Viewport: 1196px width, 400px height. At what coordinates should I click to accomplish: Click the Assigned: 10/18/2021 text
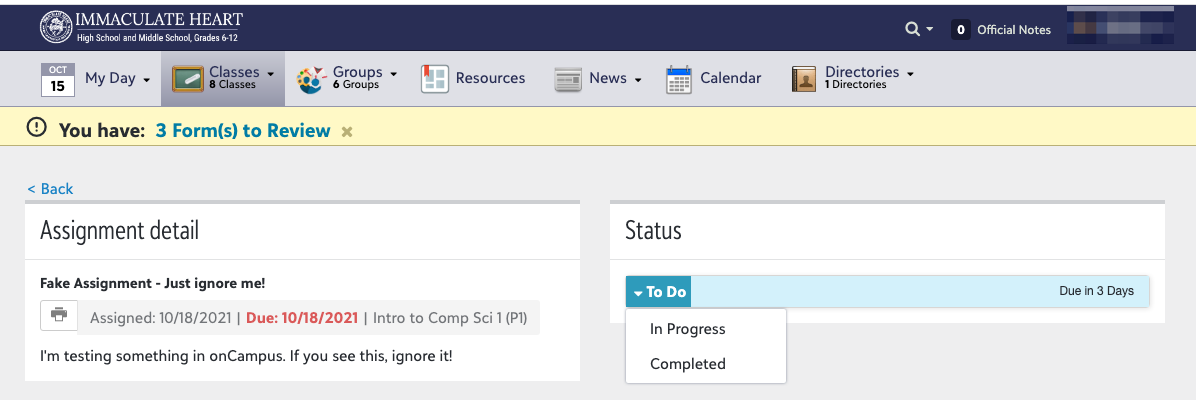160,318
